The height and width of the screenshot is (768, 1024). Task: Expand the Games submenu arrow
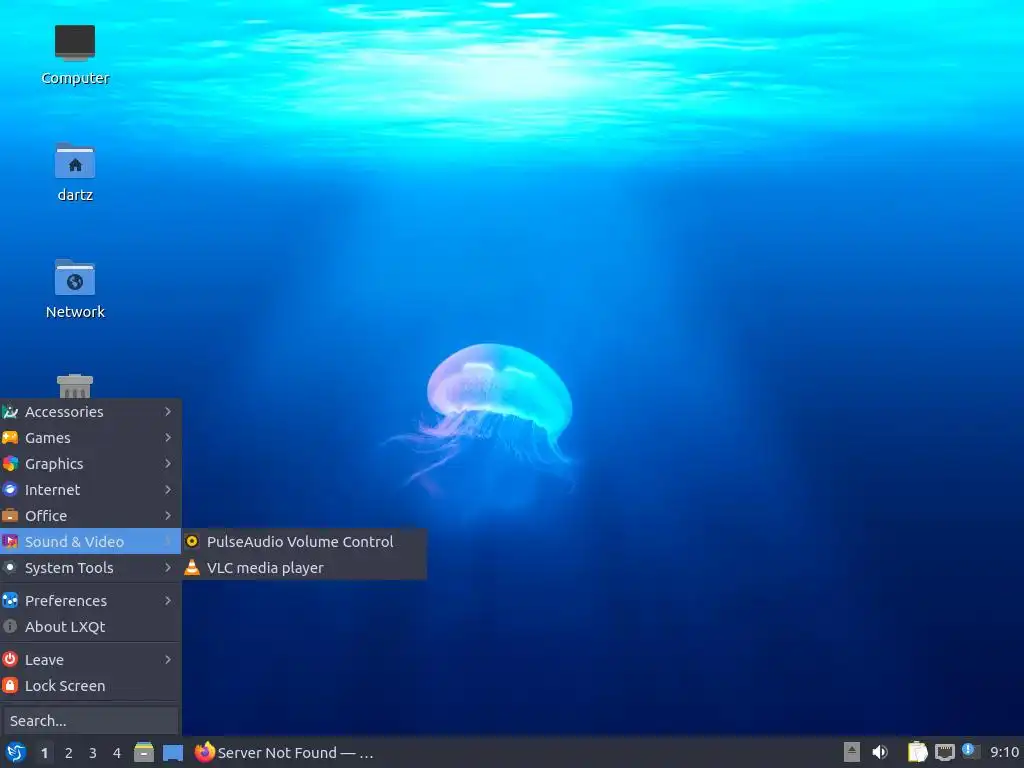click(x=168, y=438)
